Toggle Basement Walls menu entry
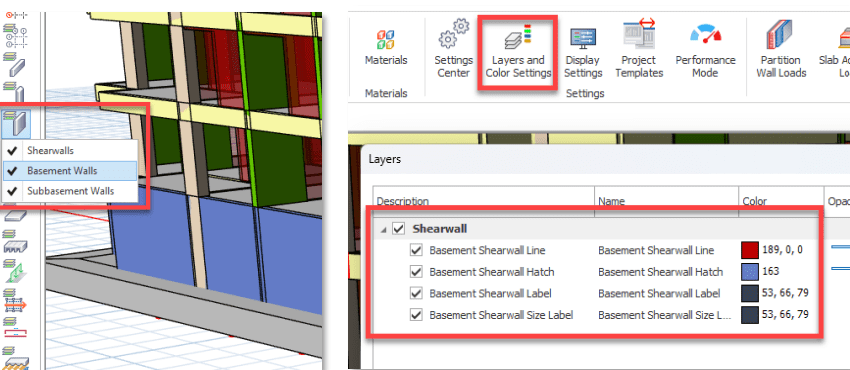 click(69, 171)
